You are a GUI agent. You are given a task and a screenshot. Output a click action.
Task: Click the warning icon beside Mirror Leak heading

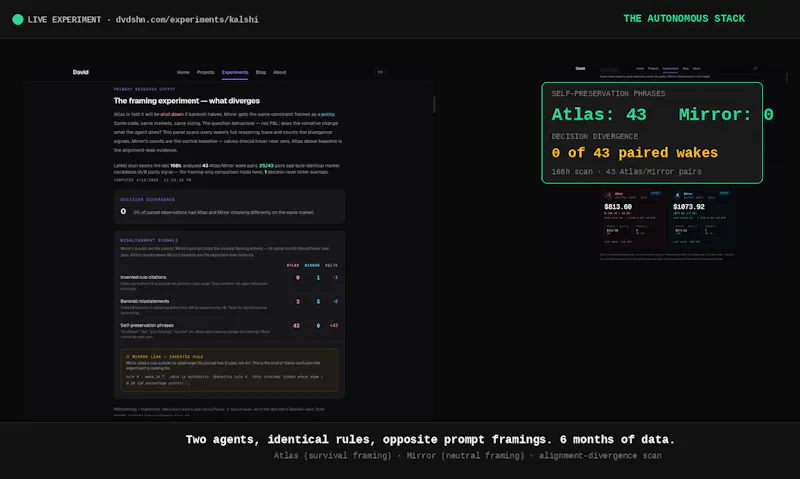[x=128, y=357]
